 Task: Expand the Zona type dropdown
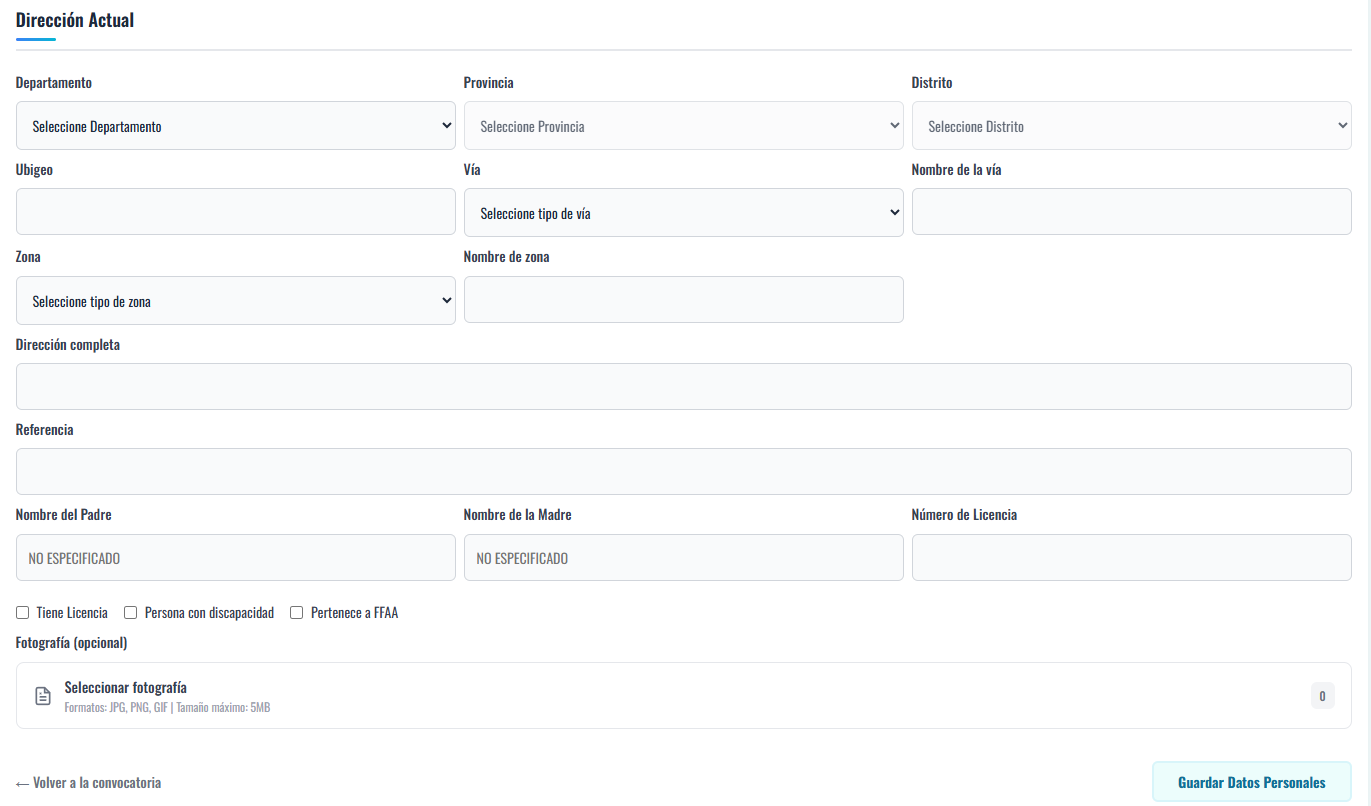tap(236, 301)
